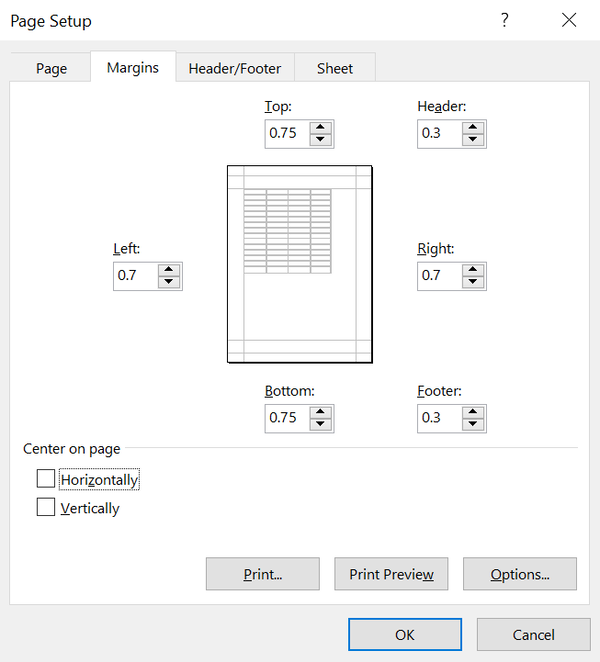
Task: Click into the Right margin value field
Action: pos(440,276)
